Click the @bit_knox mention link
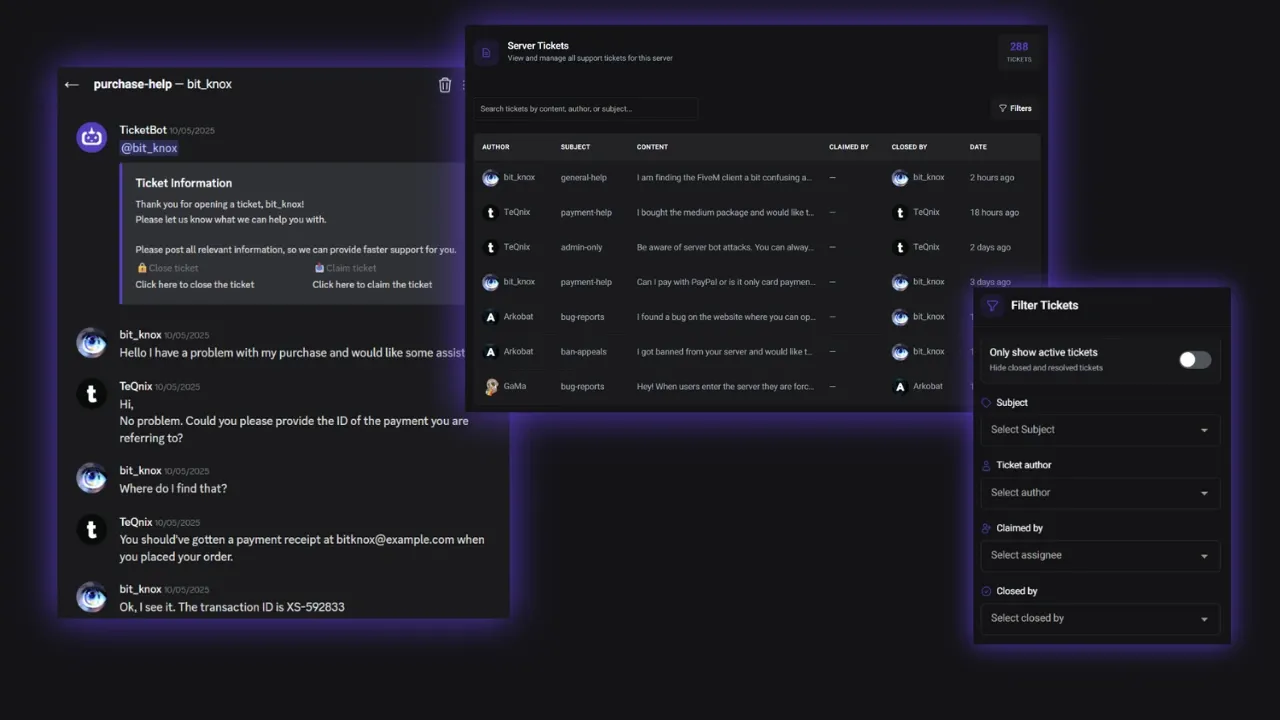1280x720 pixels. coord(149,148)
